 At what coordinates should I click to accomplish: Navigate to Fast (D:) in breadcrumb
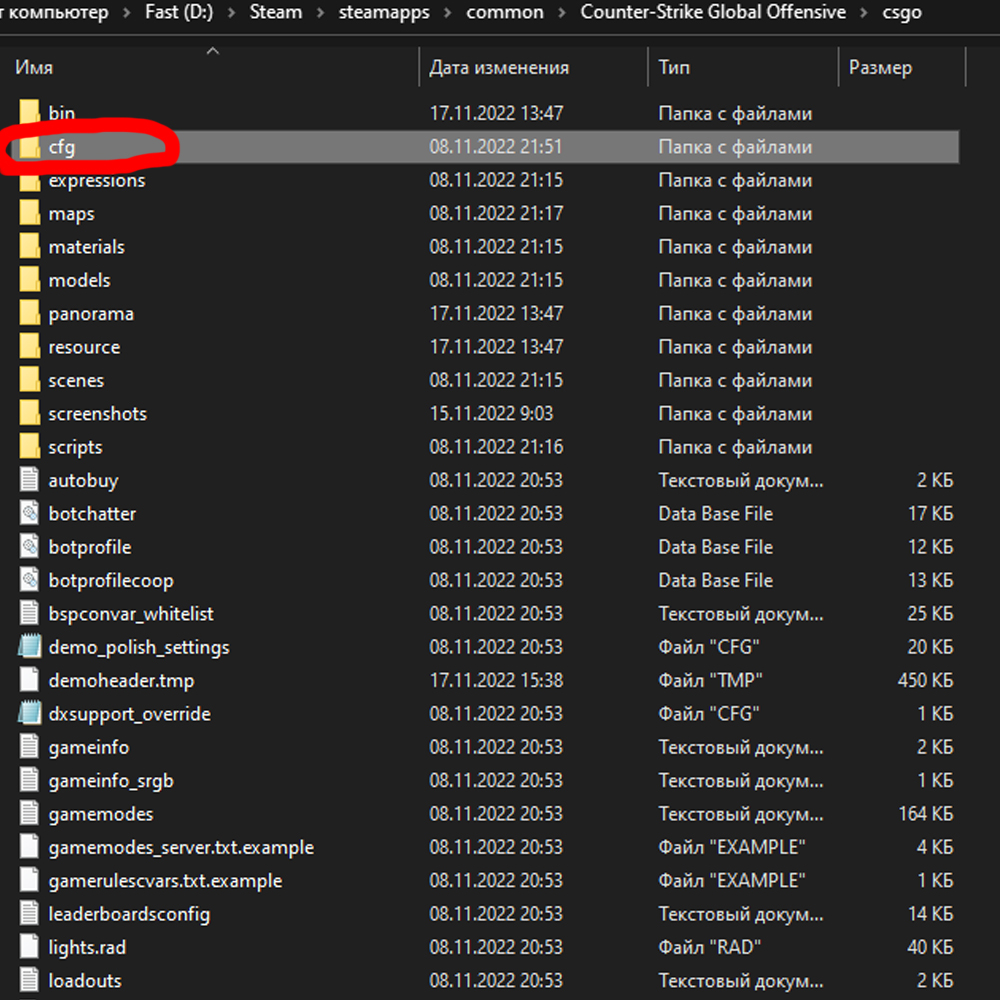pyautogui.click(x=179, y=12)
